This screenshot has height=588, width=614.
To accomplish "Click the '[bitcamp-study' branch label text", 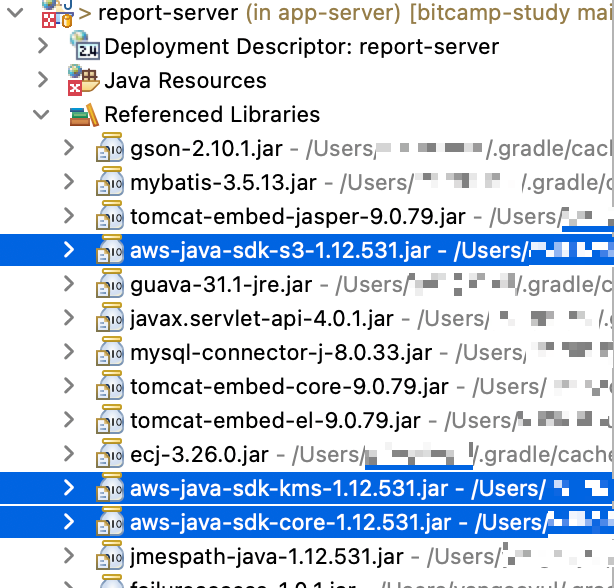I will point(491,13).
